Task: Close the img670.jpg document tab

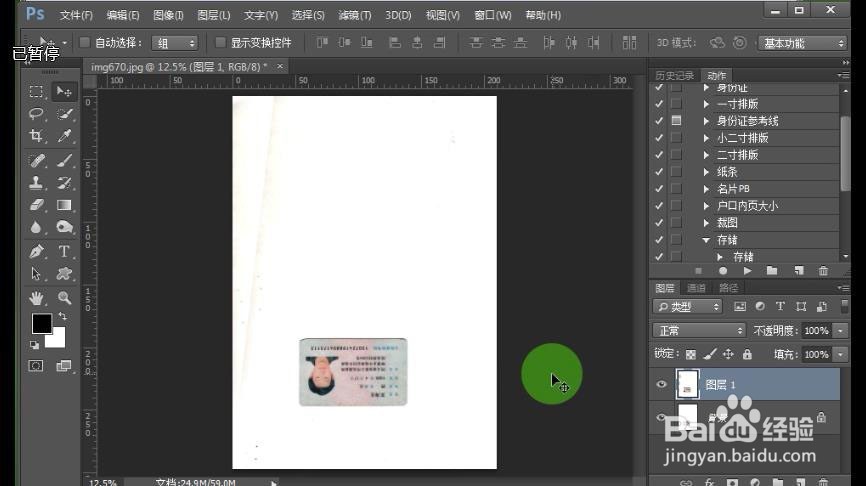Action: tap(280, 66)
